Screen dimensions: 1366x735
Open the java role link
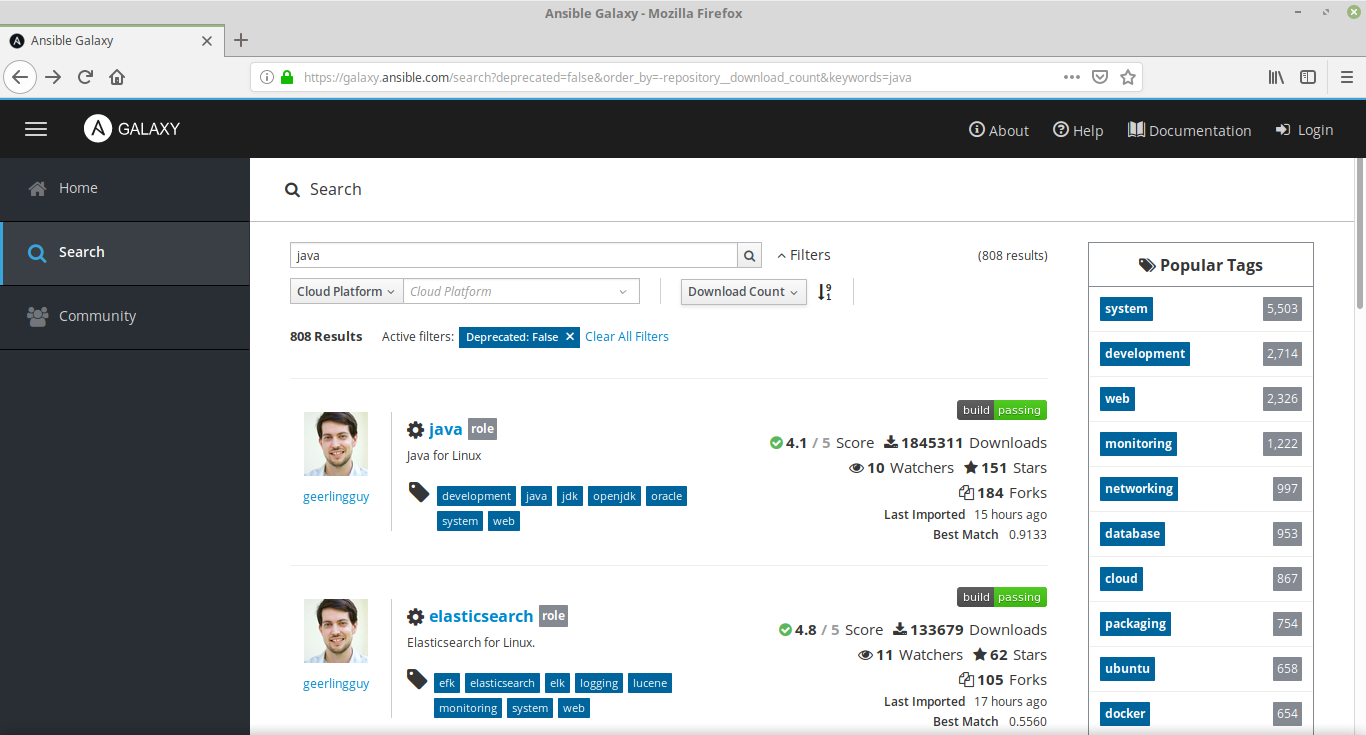coord(446,429)
